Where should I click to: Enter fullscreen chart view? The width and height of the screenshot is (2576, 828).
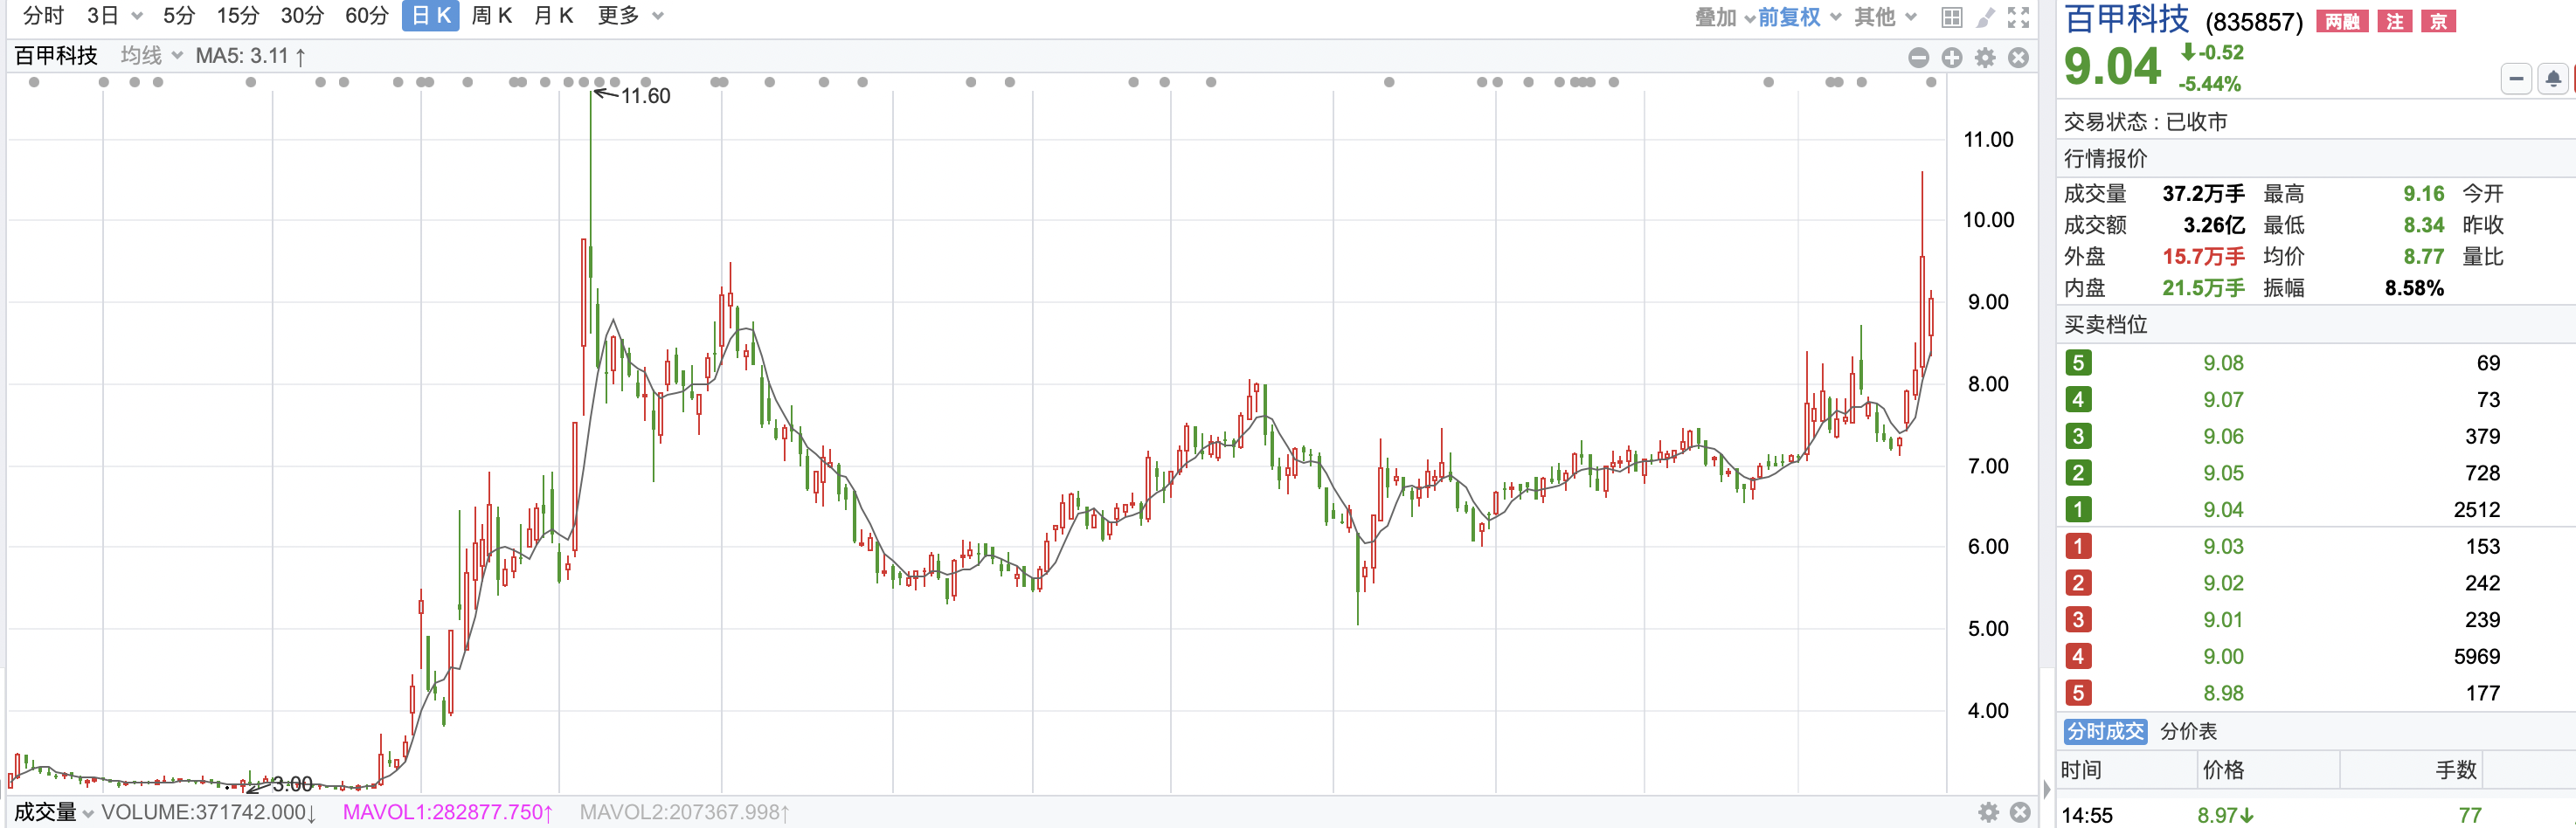[x=2019, y=17]
